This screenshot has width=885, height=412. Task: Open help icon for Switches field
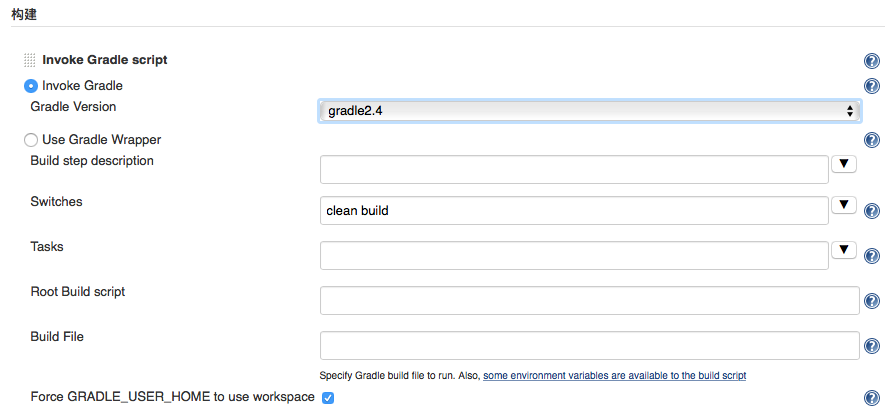(x=871, y=211)
